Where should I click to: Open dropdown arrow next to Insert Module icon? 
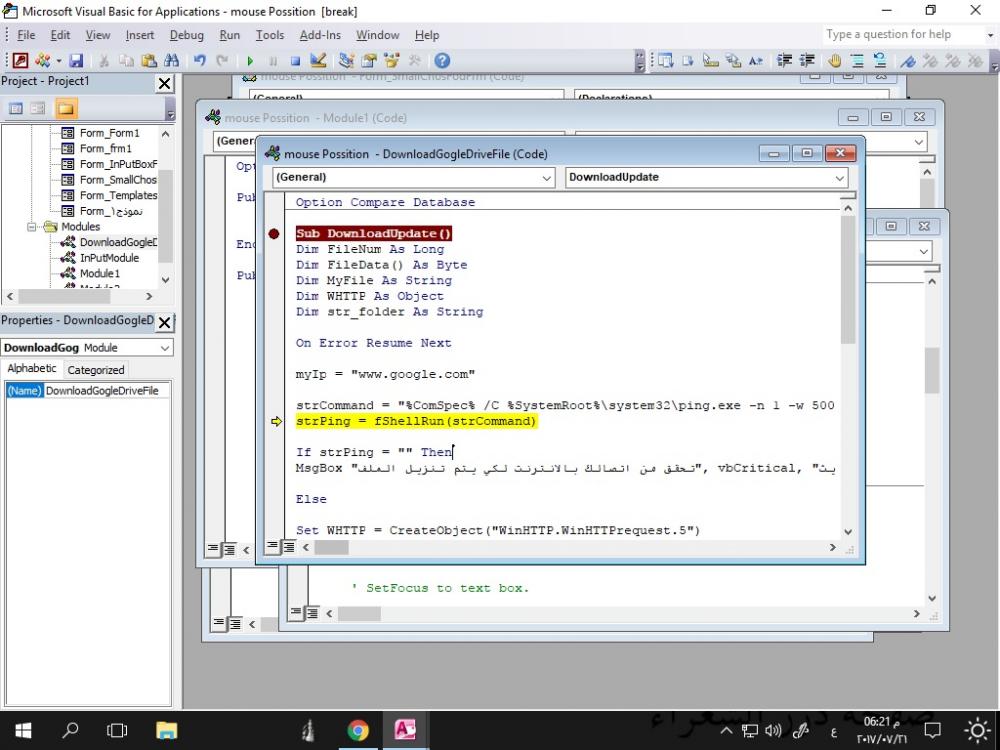[59, 61]
